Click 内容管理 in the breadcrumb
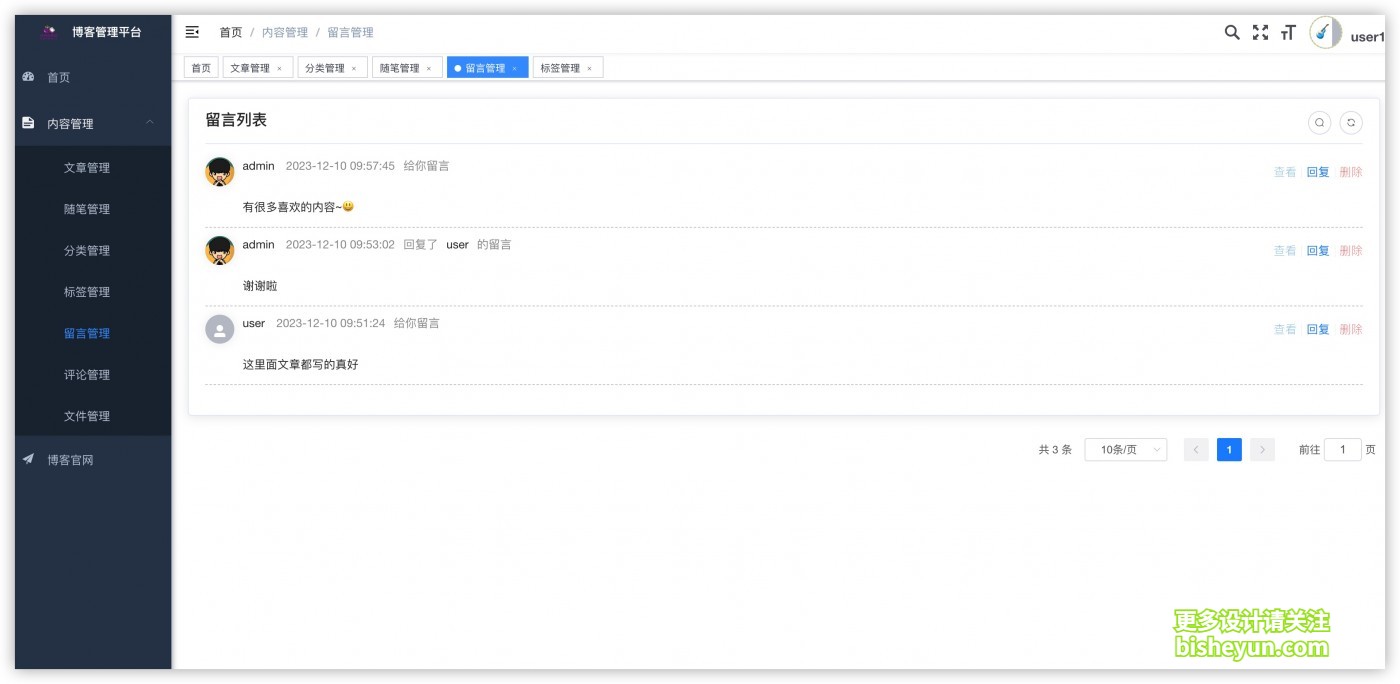 [285, 33]
